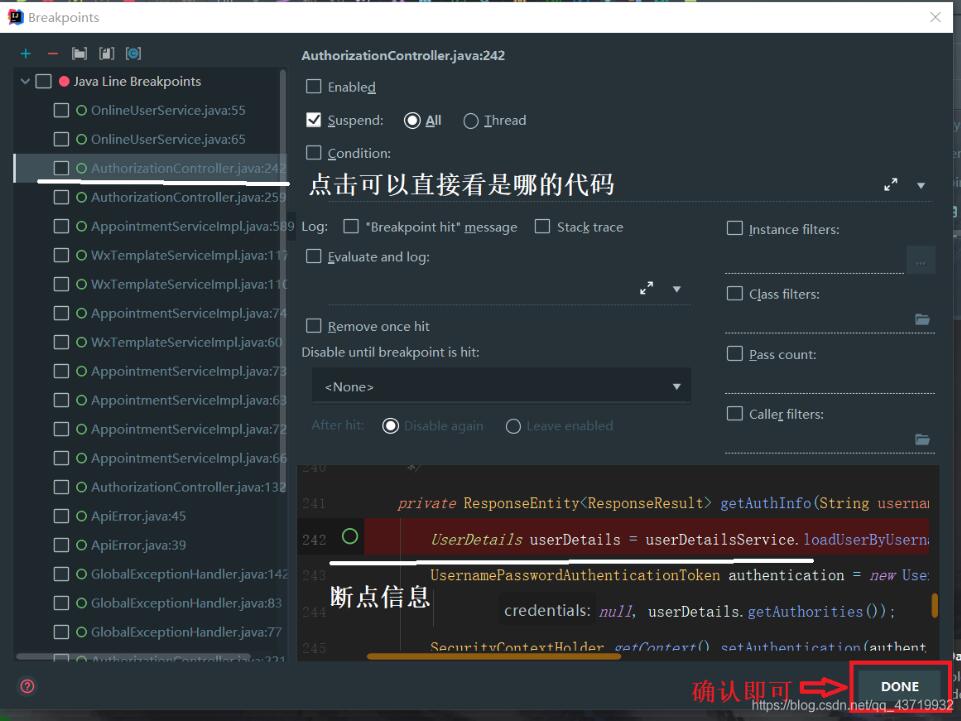Check the Stack trace logging option
The height and width of the screenshot is (721, 961).
[541, 227]
